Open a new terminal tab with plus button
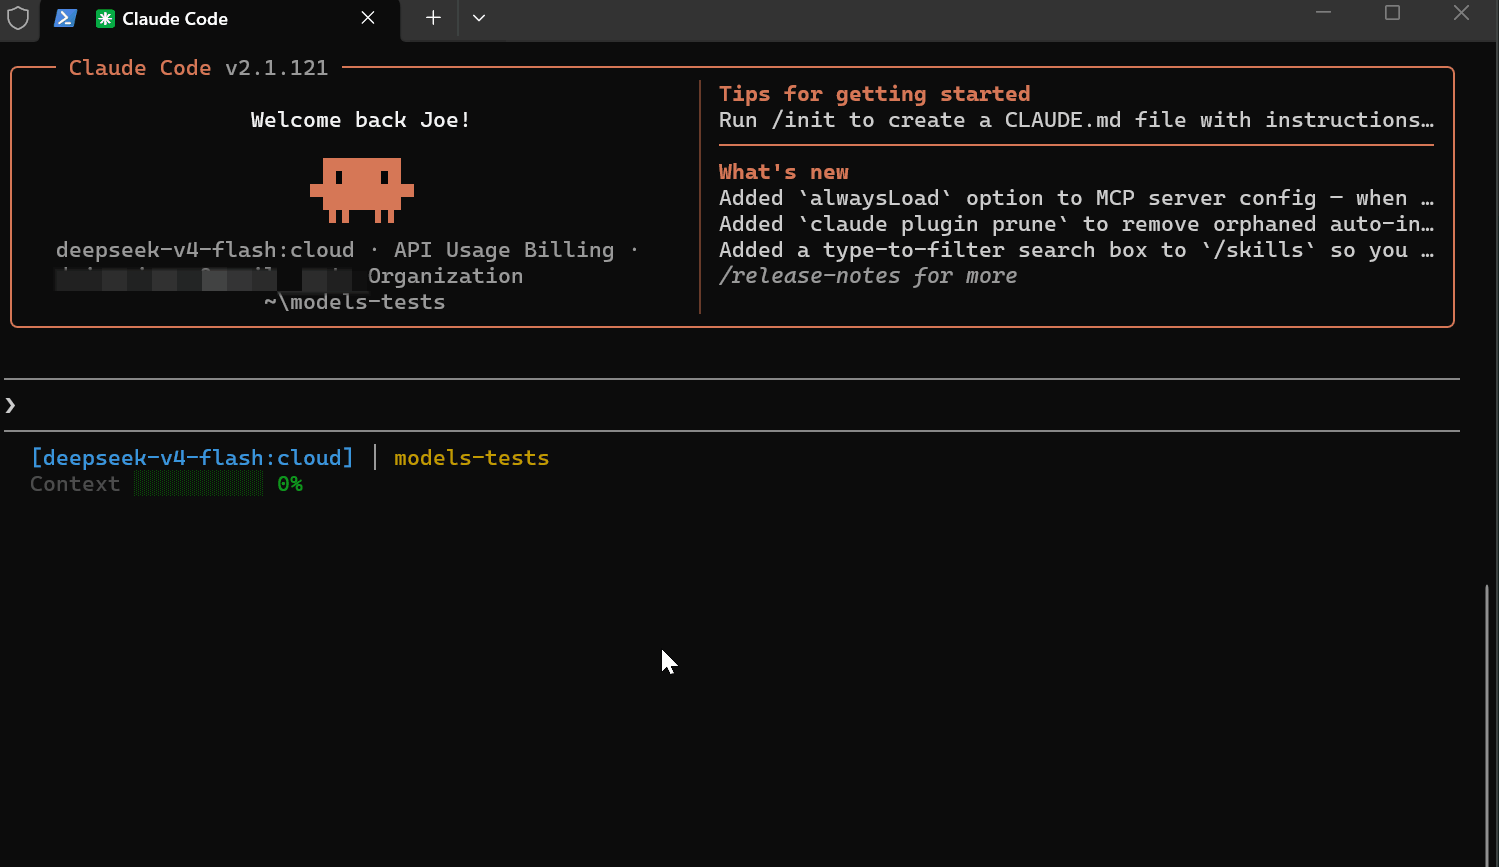This screenshot has height=867, width=1499. coord(433,18)
